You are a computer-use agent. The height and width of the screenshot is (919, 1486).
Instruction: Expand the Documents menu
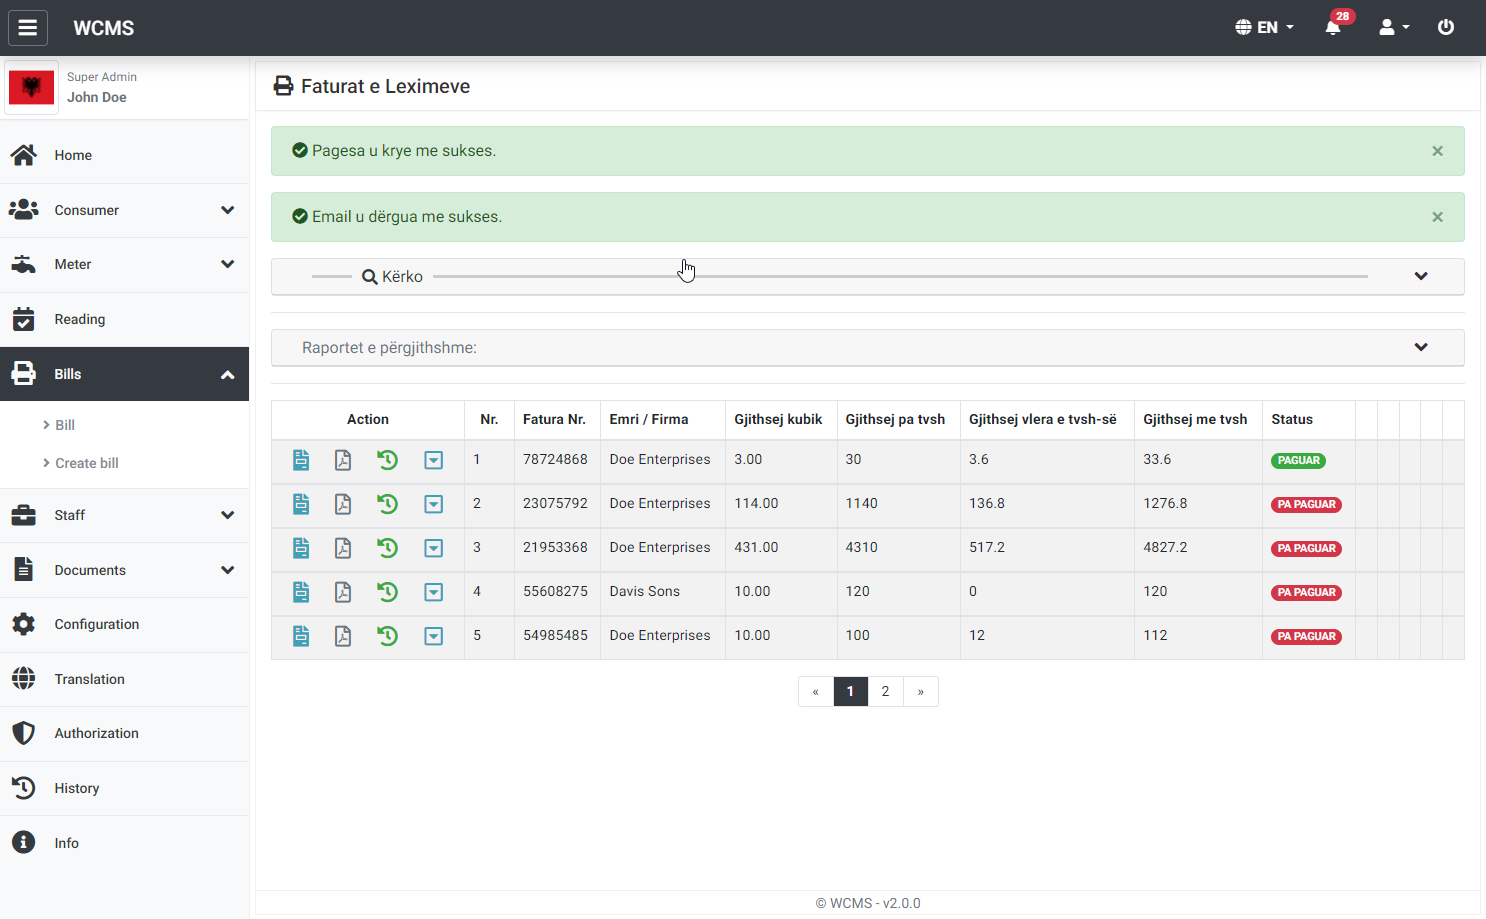coord(124,570)
